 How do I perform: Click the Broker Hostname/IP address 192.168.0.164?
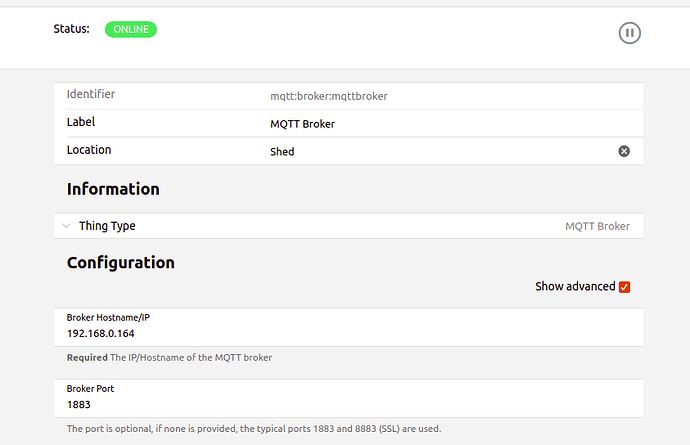coord(101,333)
